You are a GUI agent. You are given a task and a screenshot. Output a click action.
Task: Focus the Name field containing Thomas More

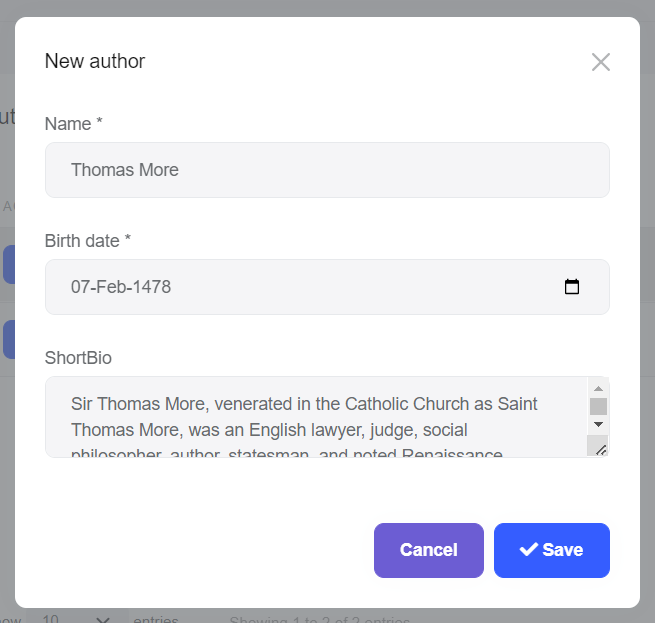pos(327,170)
